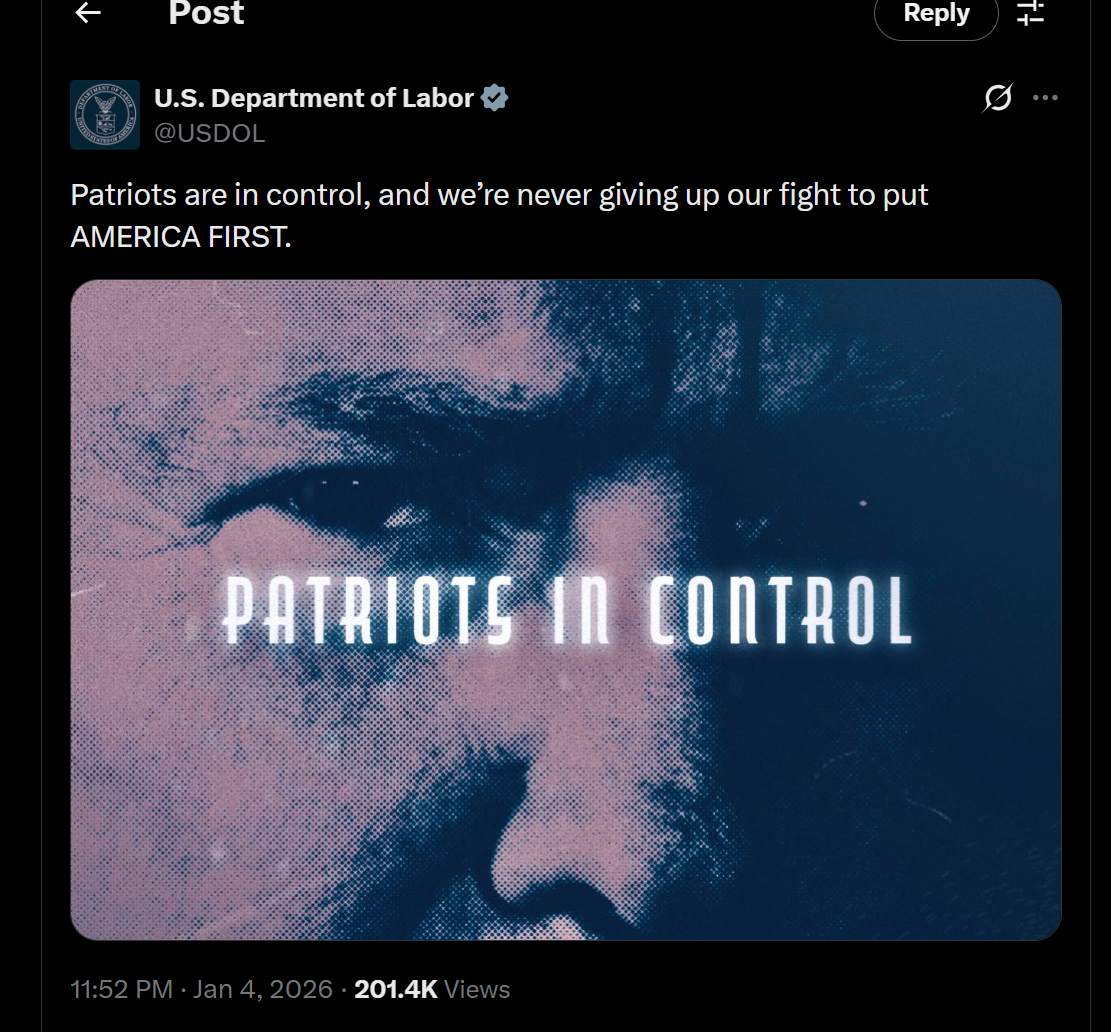Click the back arrow icon
The image size is (1111, 1032).
[89, 13]
